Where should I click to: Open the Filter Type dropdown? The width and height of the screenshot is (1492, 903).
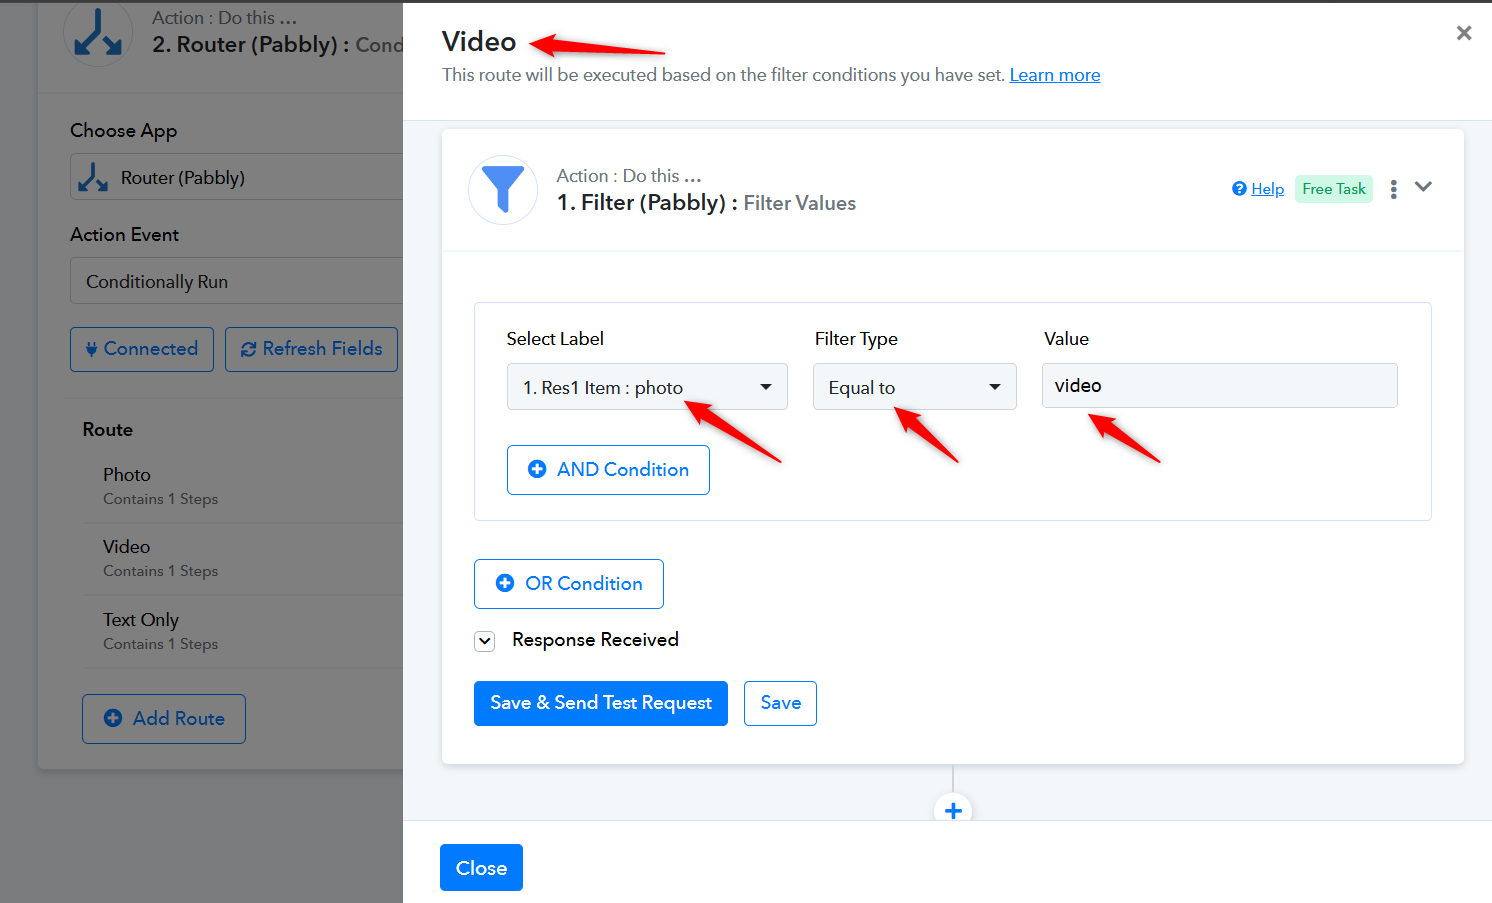coord(914,387)
